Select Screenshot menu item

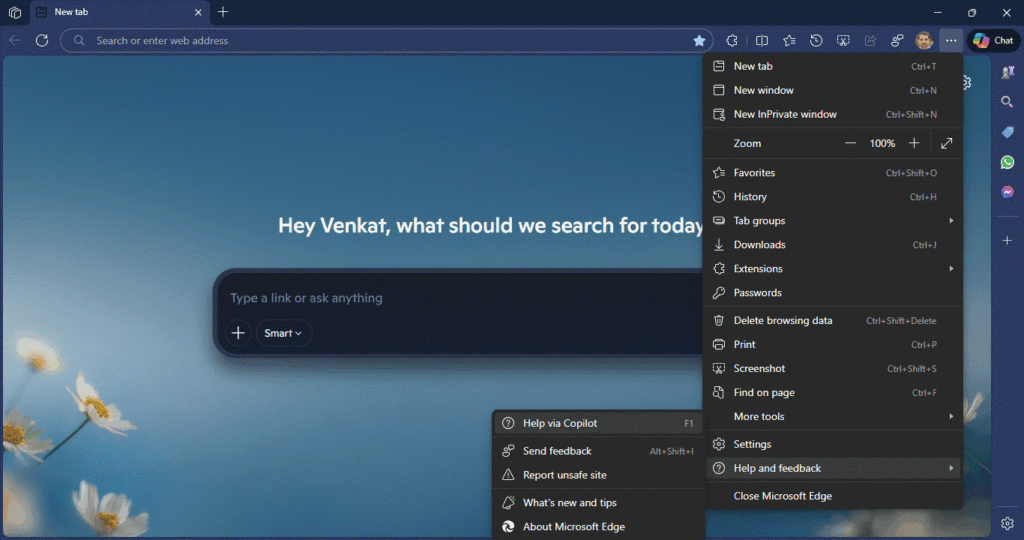[833, 368]
